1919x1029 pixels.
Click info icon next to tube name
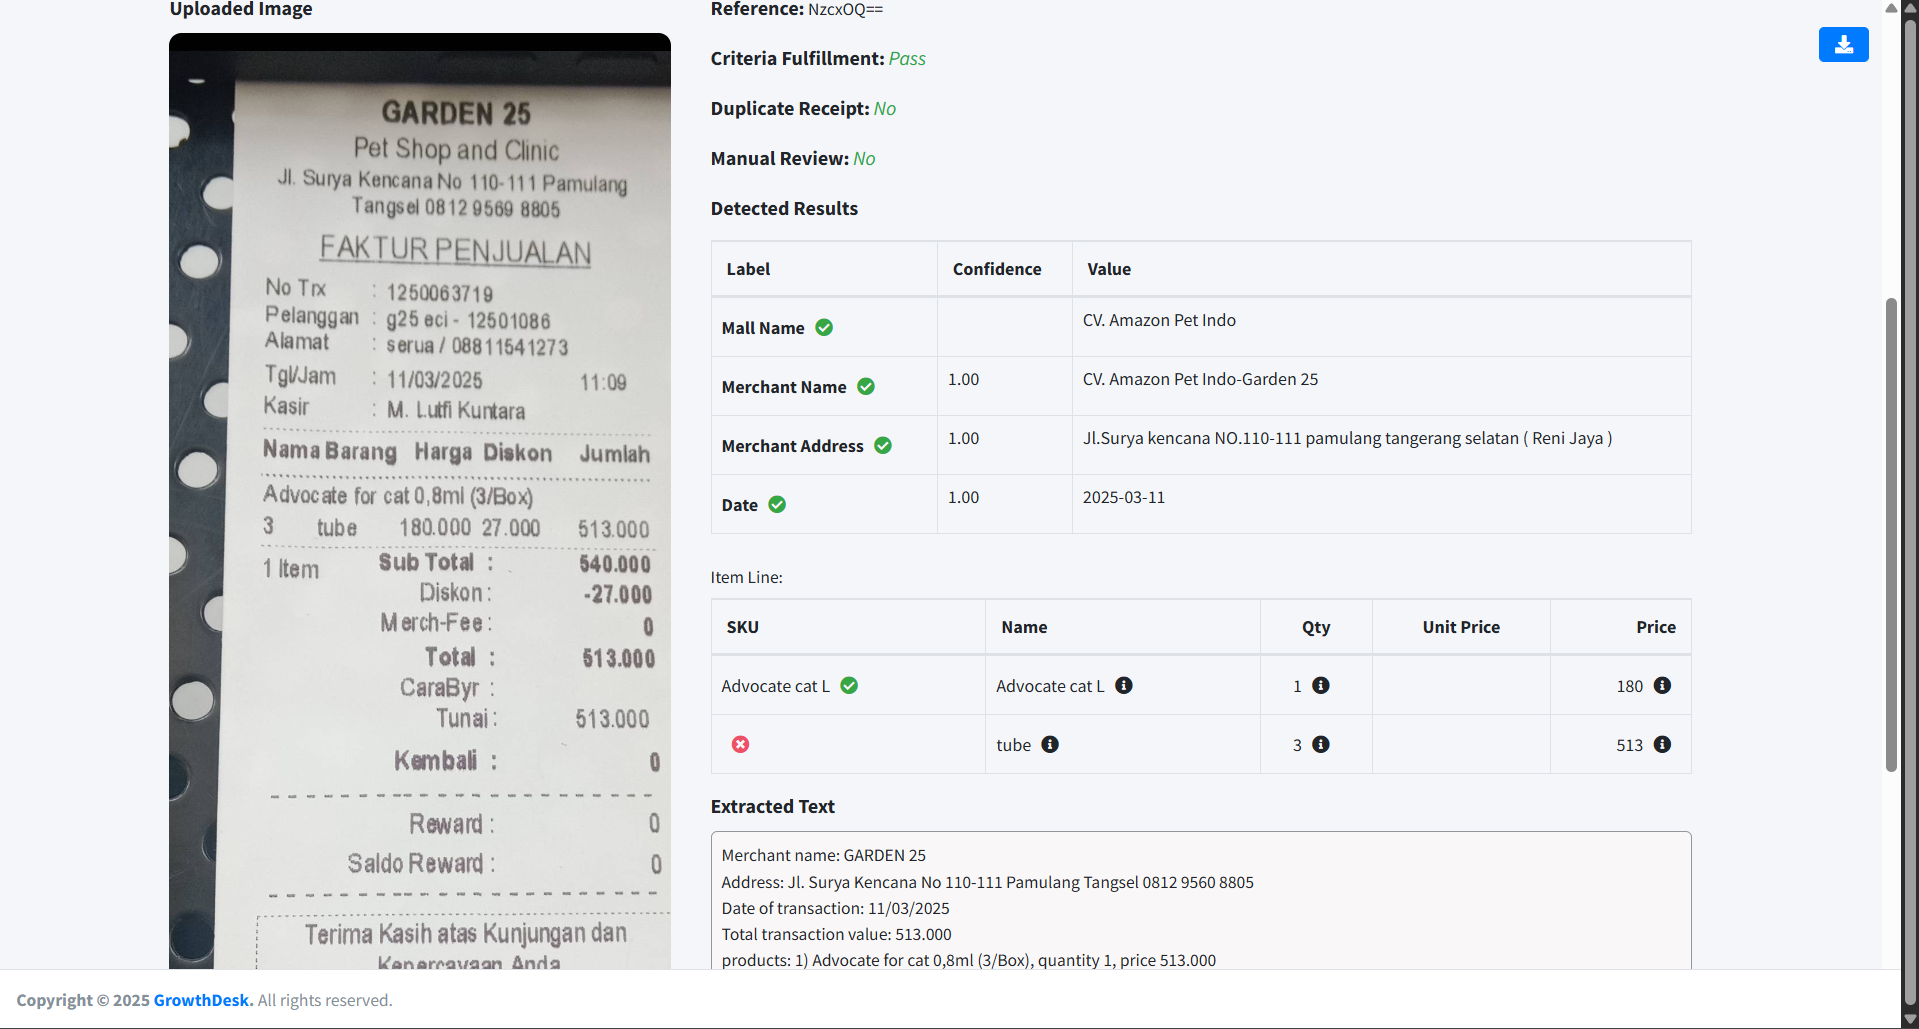[x=1050, y=745]
